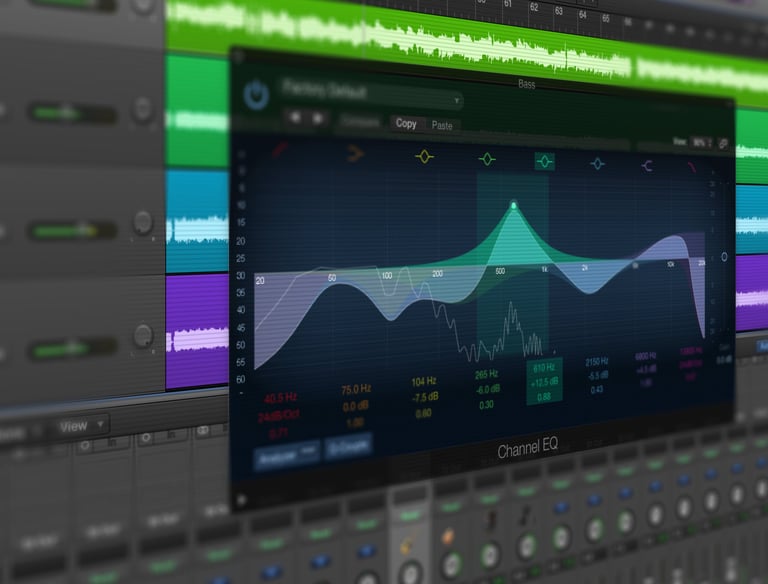This screenshot has height=584, width=768.
Task: Select the -6.0 dB gain value
Action: coord(488,389)
